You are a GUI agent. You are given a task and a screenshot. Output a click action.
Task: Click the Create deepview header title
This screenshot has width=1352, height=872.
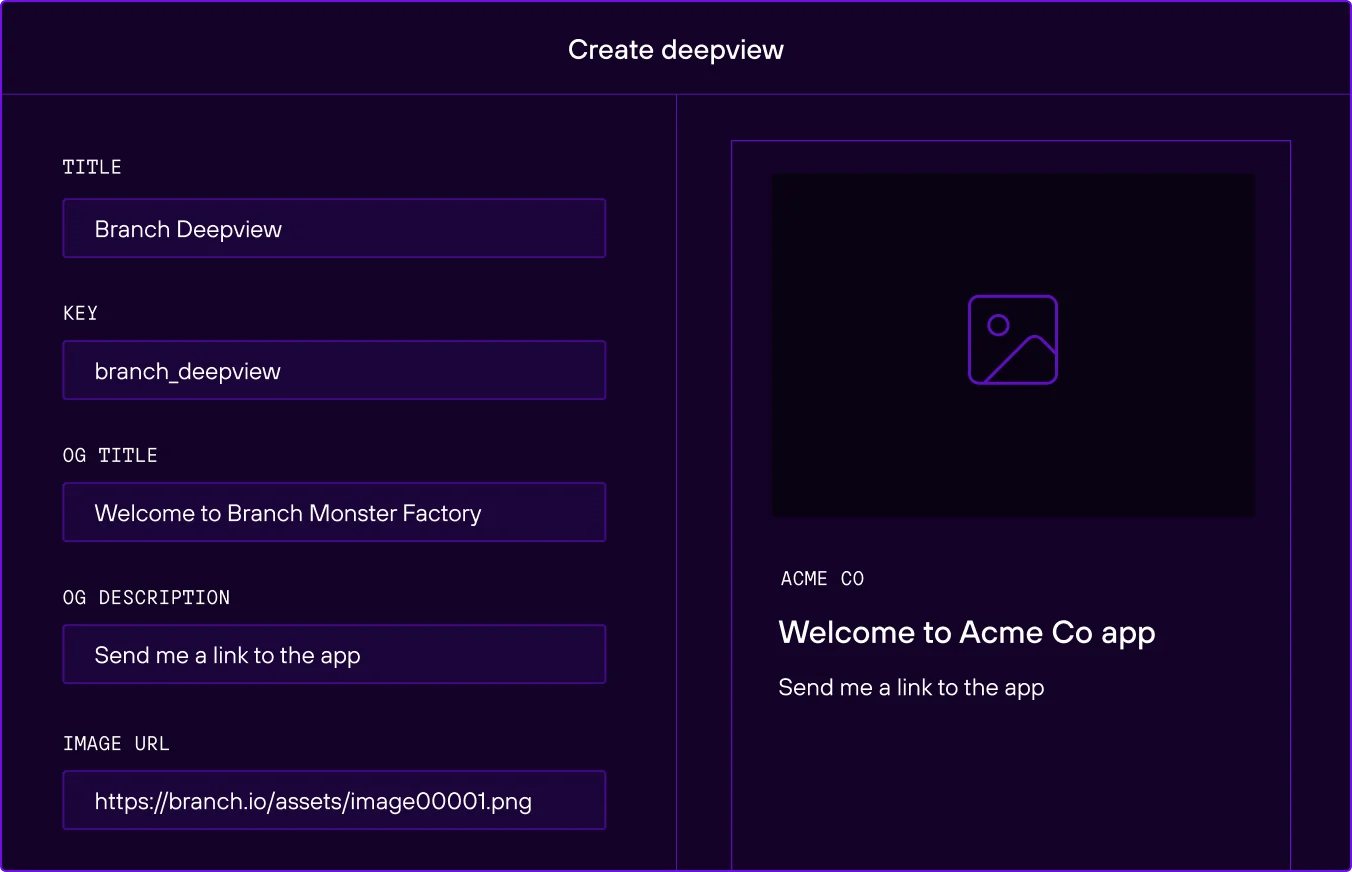point(675,49)
